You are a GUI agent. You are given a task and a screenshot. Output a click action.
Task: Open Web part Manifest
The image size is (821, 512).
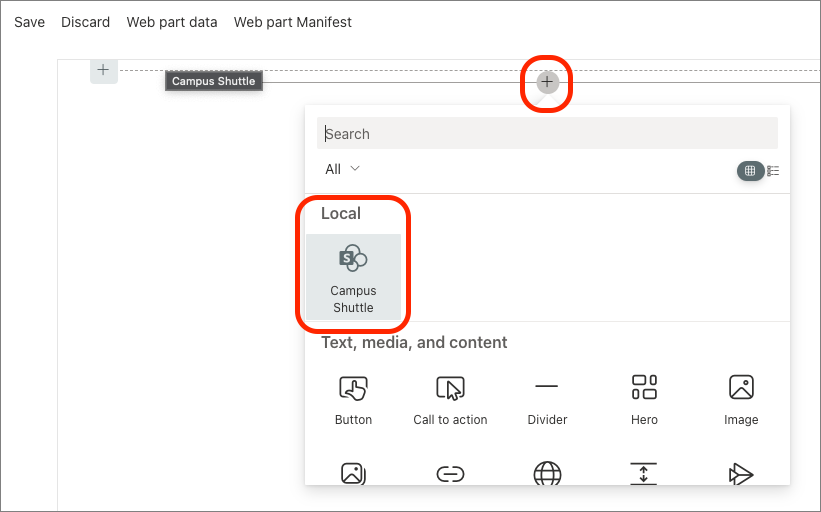(293, 22)
